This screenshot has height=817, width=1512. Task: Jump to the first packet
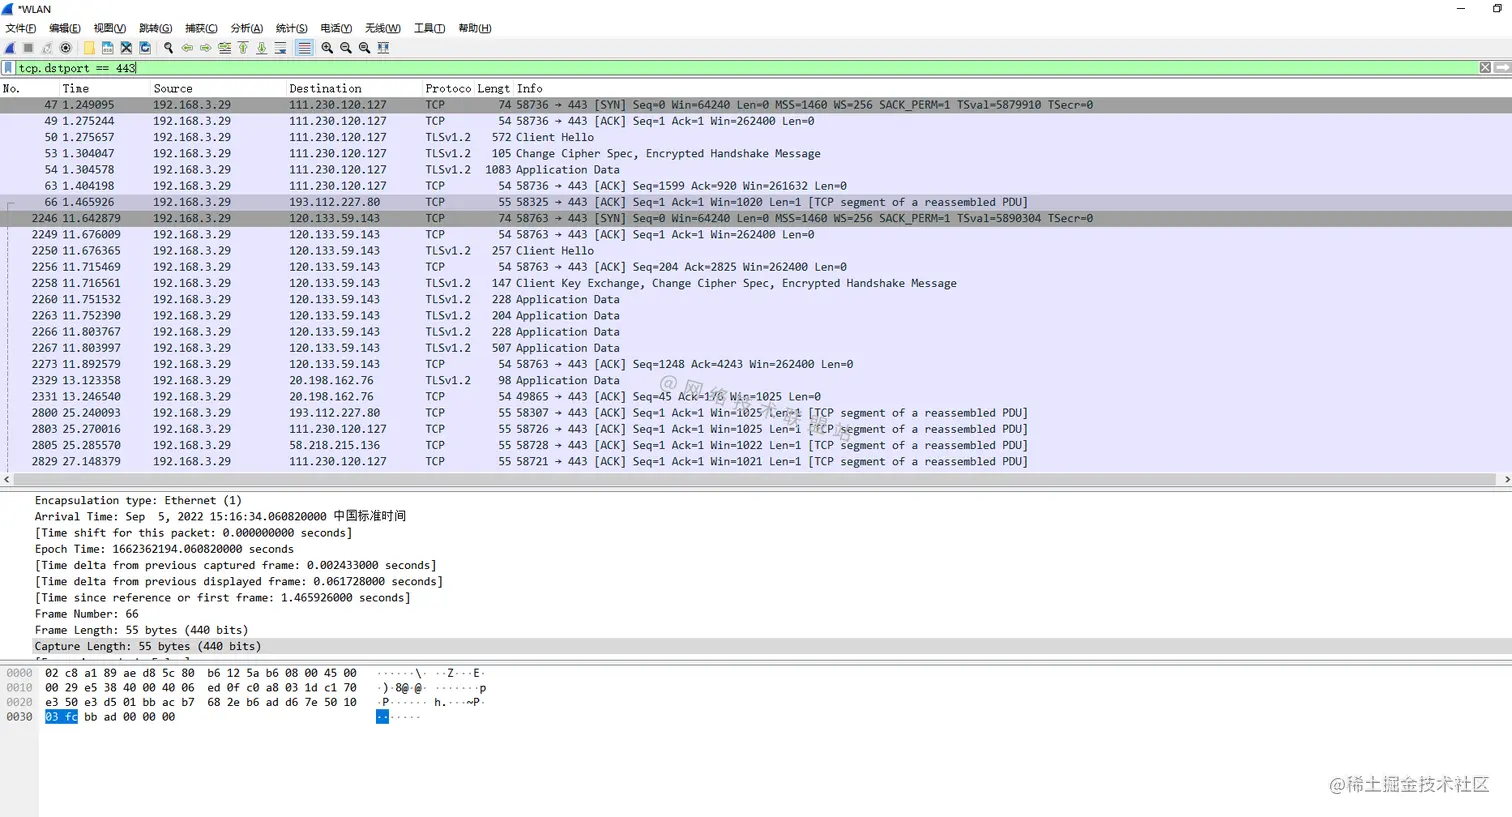coord(243,48)
